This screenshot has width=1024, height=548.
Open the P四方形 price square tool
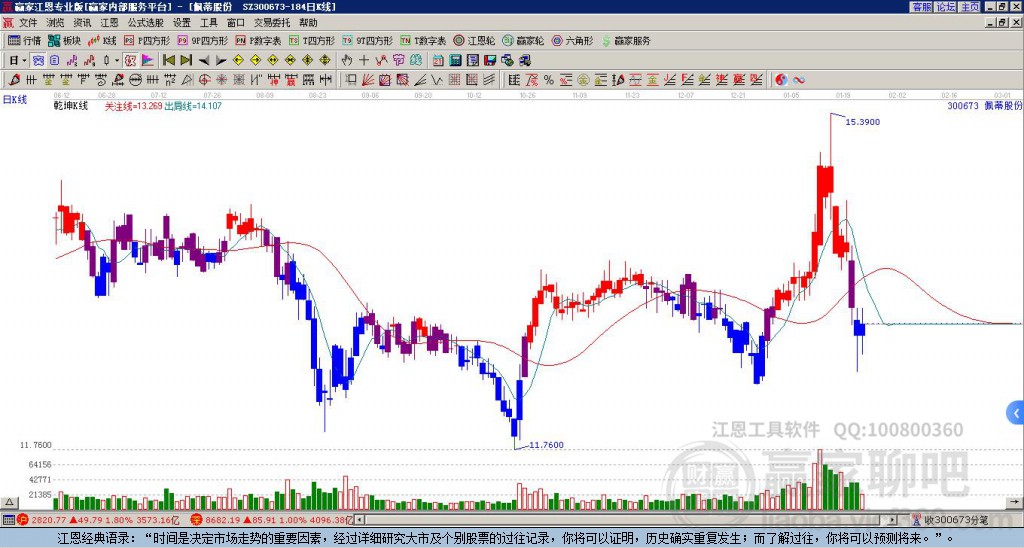146,40
